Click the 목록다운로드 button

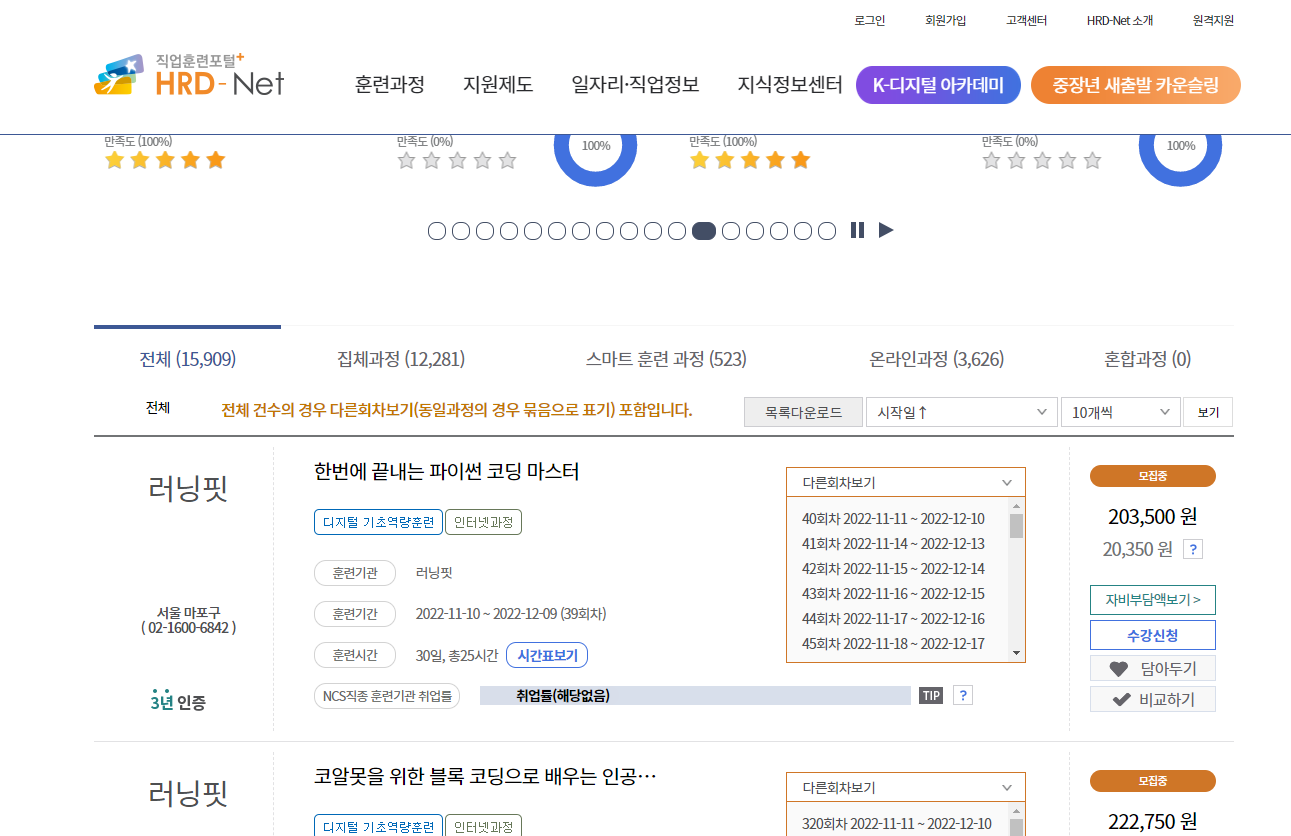coord(803,412)
